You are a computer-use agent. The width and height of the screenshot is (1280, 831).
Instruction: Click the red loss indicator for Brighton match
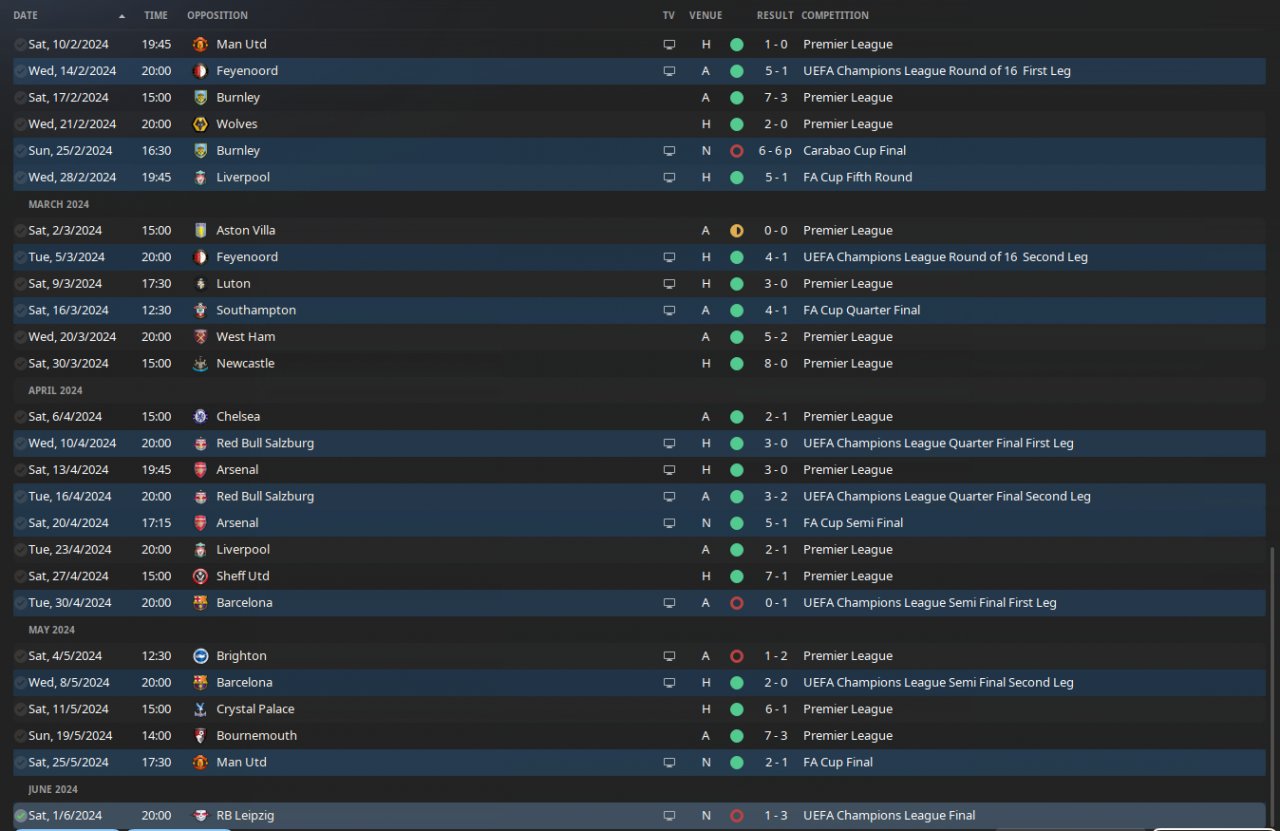tap(737, 656)
